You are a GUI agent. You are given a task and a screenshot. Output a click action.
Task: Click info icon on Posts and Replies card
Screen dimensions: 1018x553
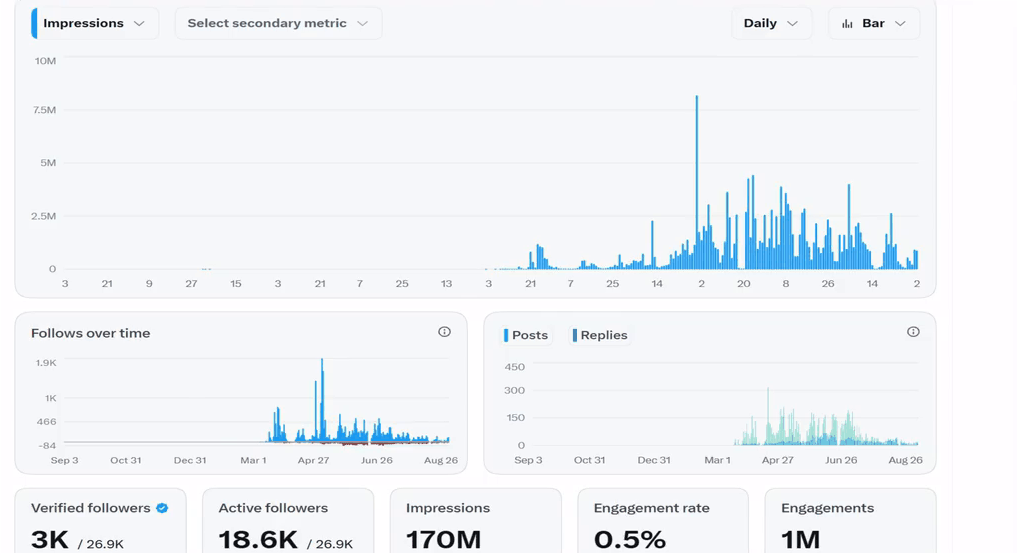913,332
